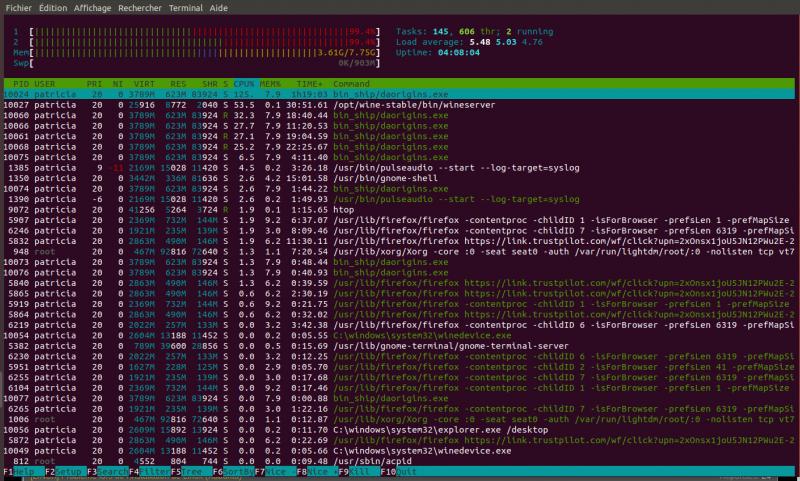The width and height of the screenshot is (800, 481).
Task: Sort by the PID column header
Action: (x=21, y=84)
